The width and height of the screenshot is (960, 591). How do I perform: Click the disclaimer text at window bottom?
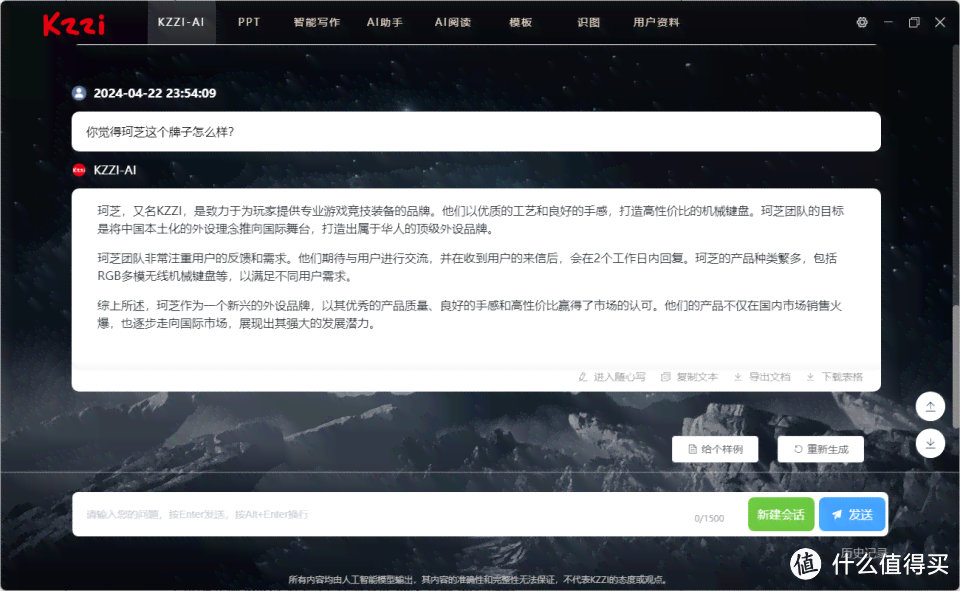(478, 579)
